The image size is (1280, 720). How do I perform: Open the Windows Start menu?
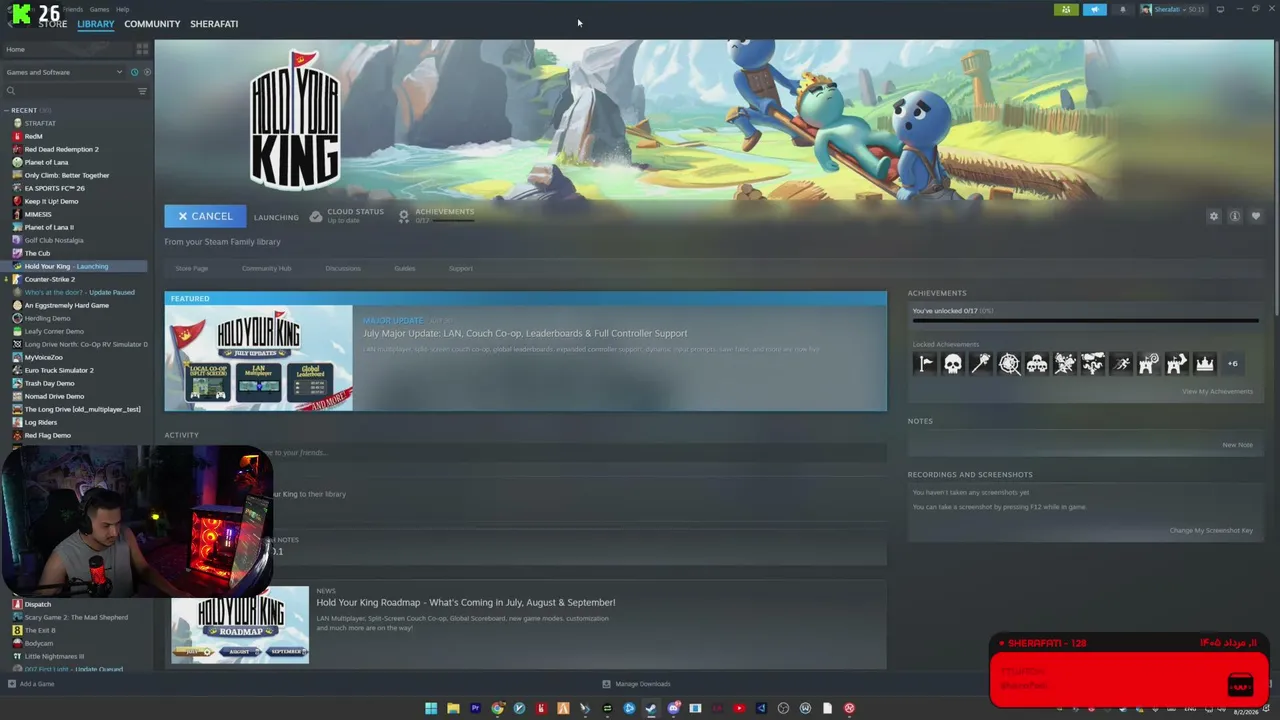[431, 708]
